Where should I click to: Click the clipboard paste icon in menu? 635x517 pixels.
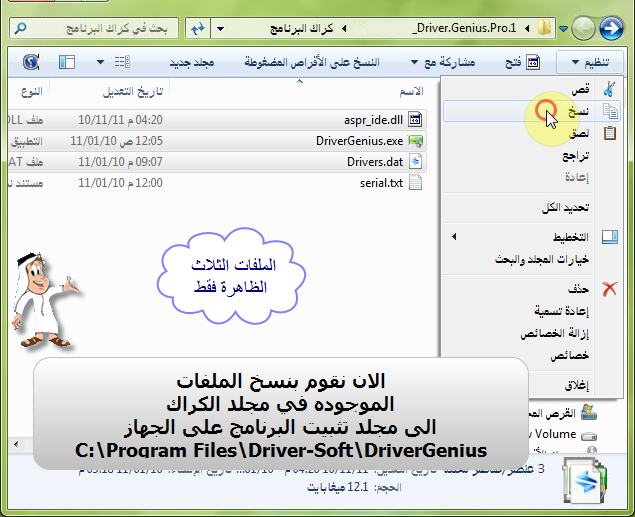(610, 133)
